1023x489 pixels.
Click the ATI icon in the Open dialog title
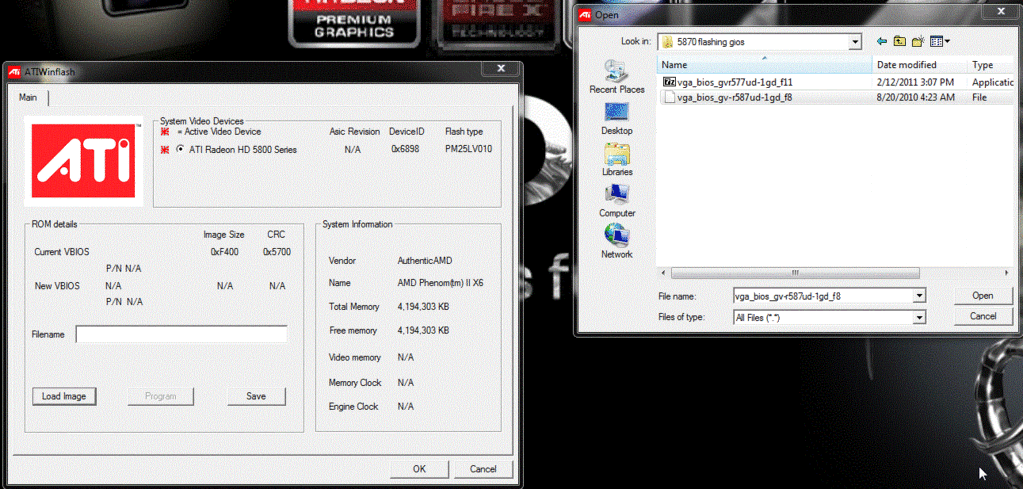coord(585,14)
